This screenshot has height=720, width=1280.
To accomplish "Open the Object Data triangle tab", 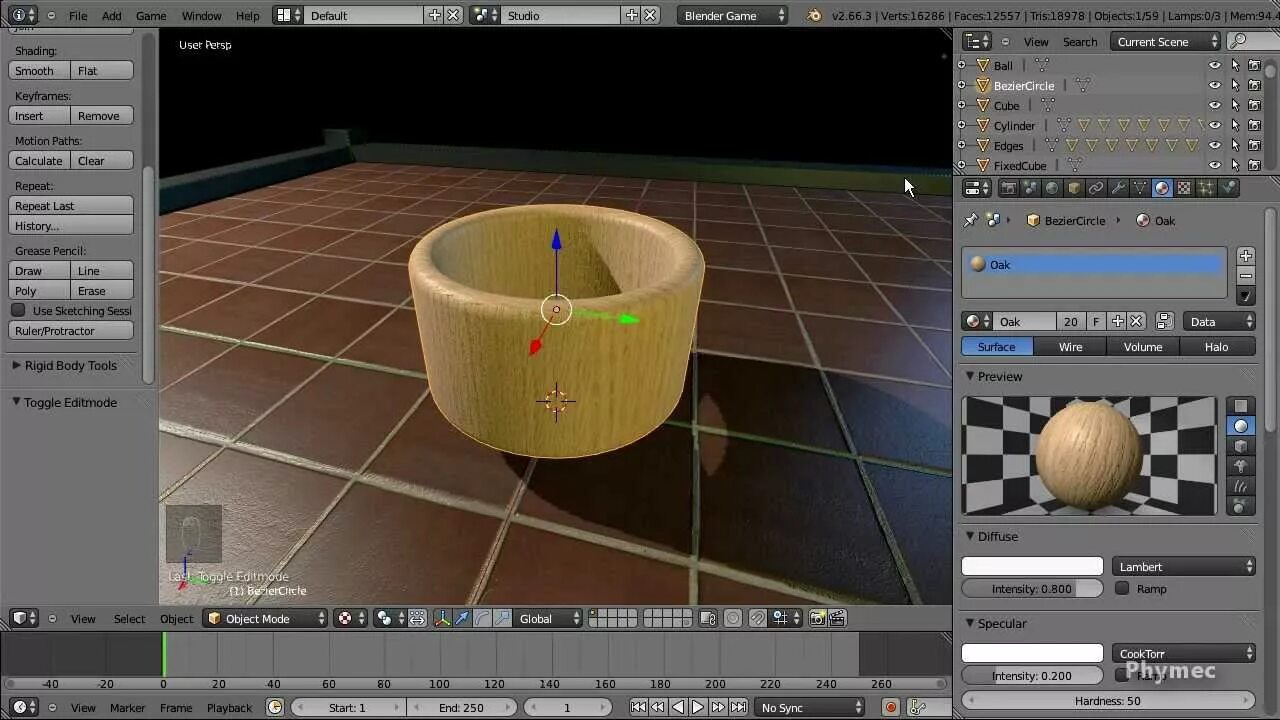I will pos(1140,188).
